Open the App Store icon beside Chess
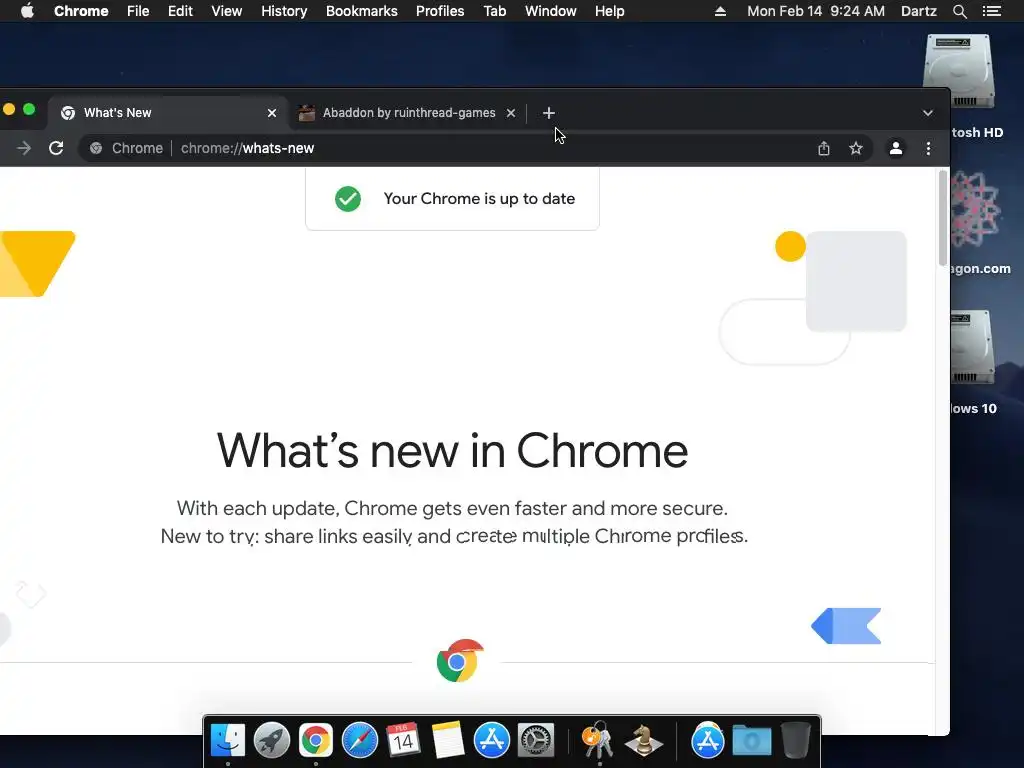The height and width of the screenshot is (768, 1024). pos(707,740)
